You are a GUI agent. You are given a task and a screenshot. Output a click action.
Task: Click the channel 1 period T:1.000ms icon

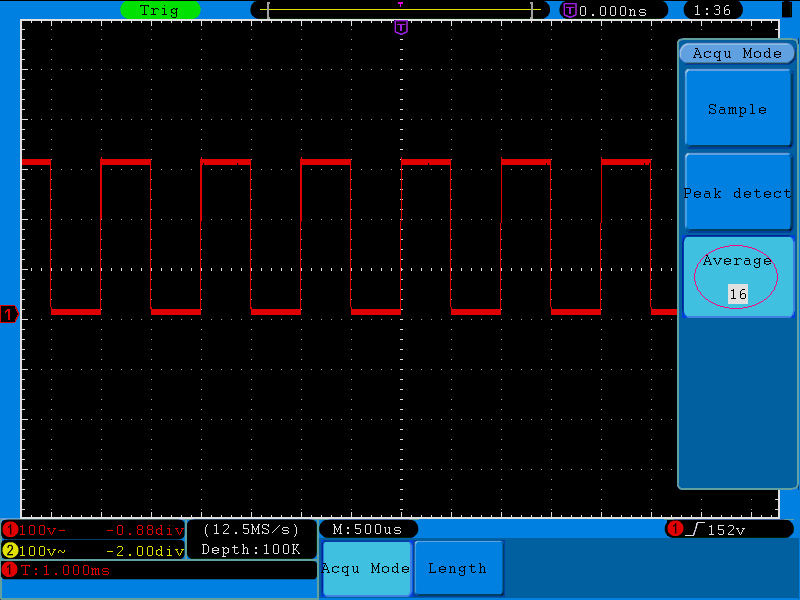(10, 570)
